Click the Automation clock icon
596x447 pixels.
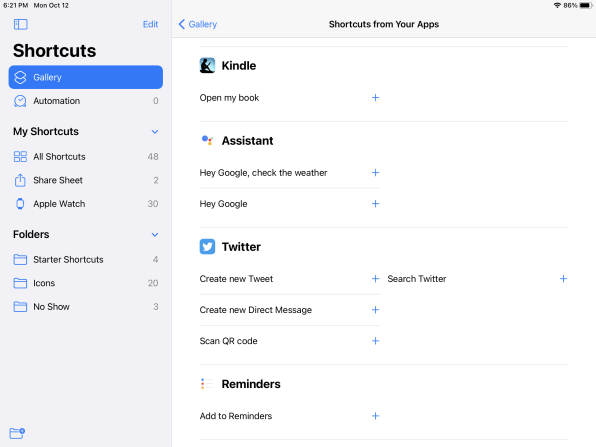(20, 101)
